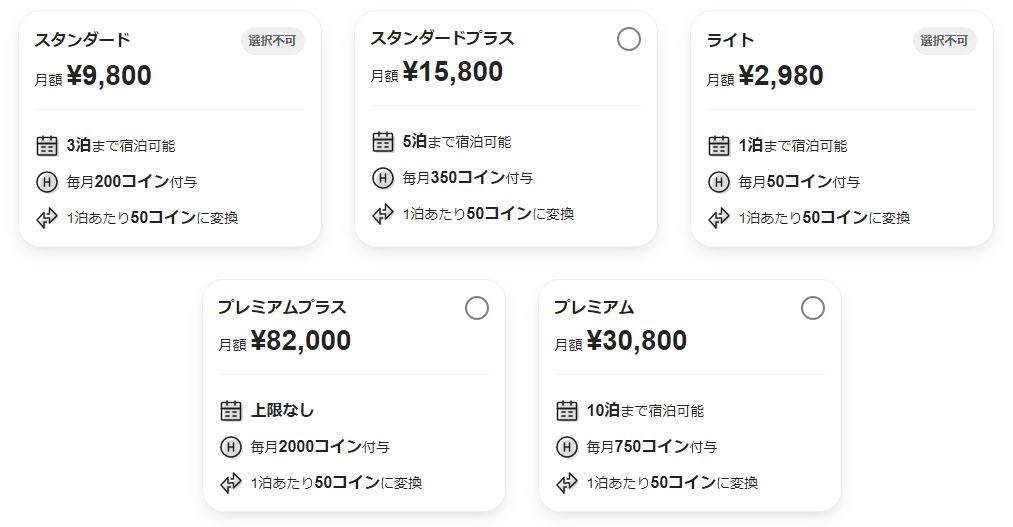Click the coin icon beside 毎月350コイン付与

click(382, 178)
